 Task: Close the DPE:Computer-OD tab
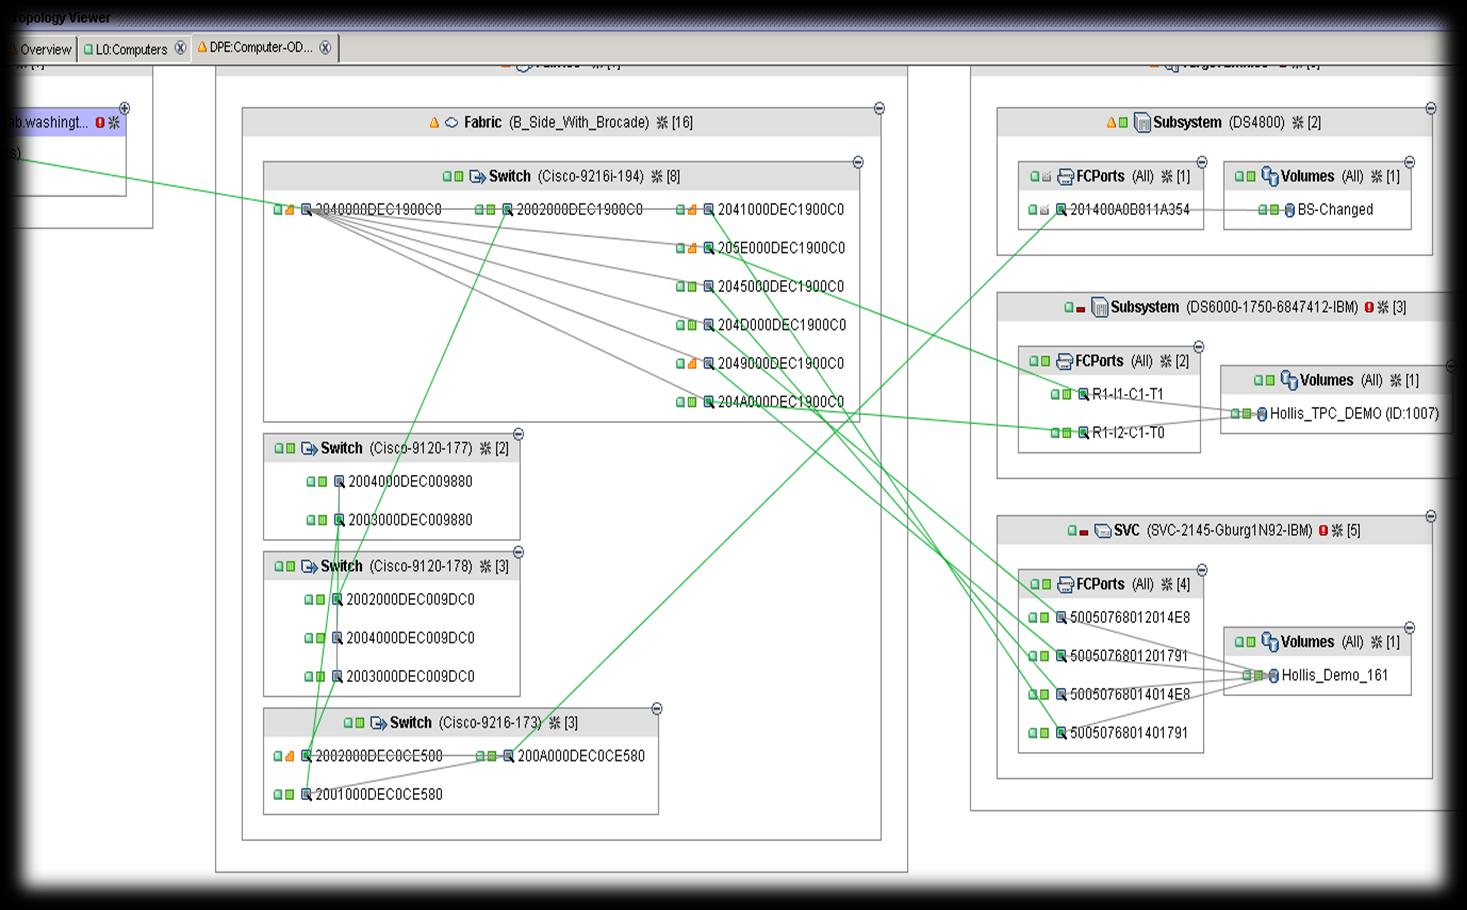(x=325, y=48)
